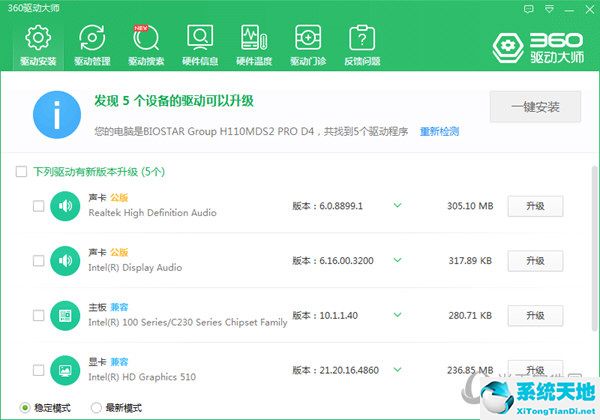Screen dimensions: 600x420
Task: Click the driver list vertical scrollbar
Action: pos(594,249)
